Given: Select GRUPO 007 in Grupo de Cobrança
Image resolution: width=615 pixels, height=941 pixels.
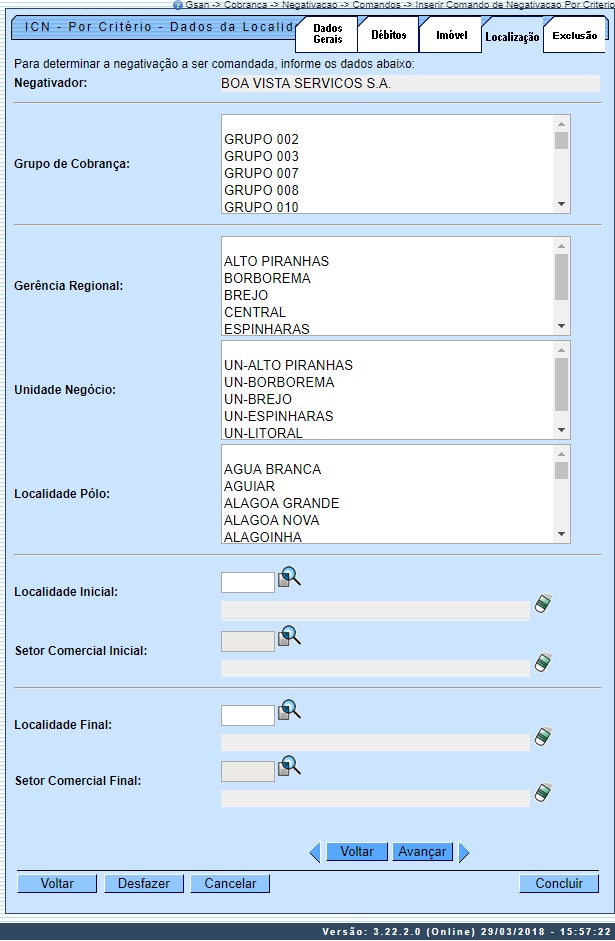Looking at the screenshot, I should tap(261, 173).
